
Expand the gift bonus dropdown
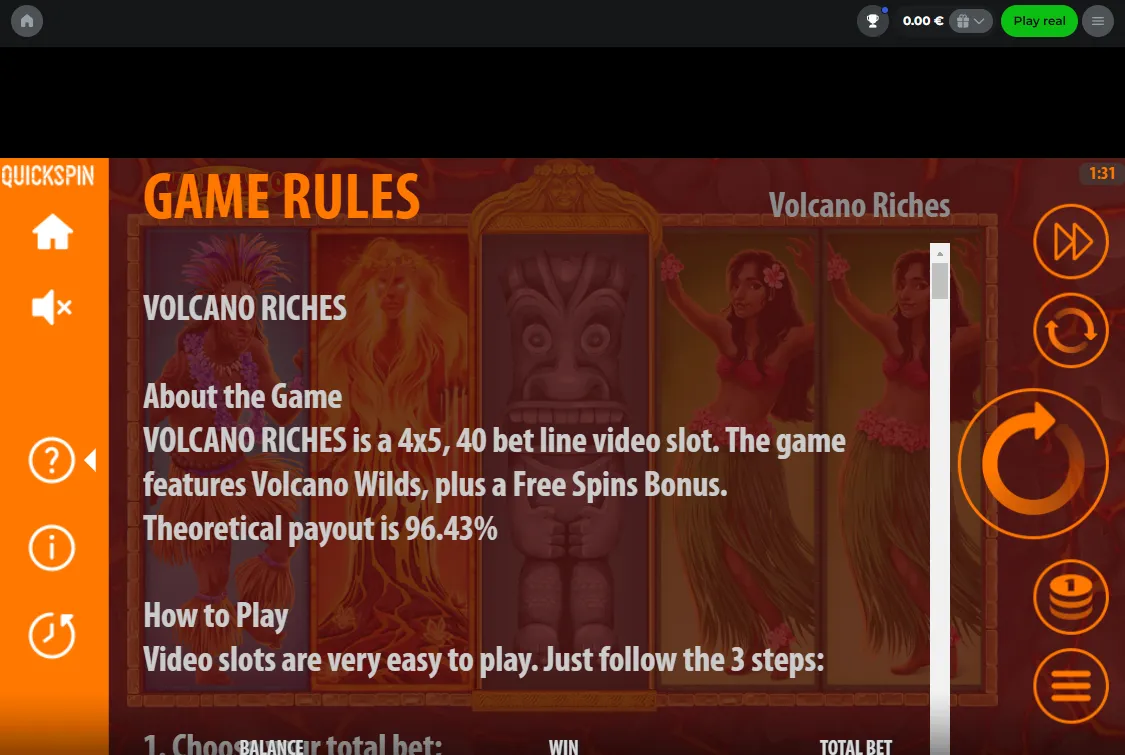coord(970,21)
